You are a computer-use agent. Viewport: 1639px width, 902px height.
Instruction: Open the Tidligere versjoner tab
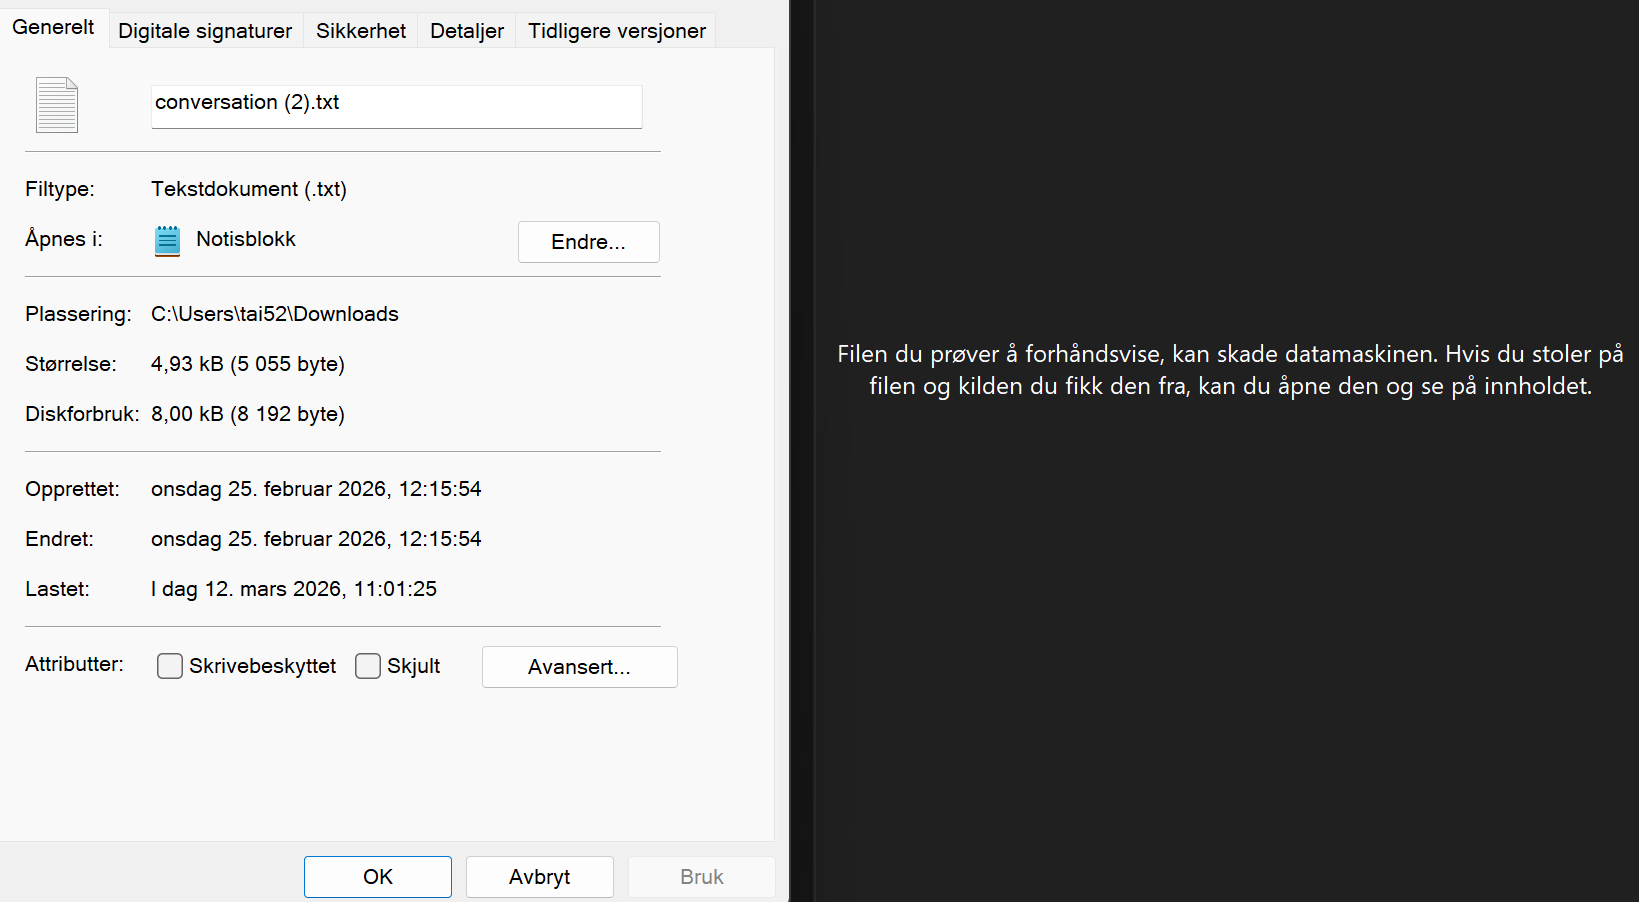[617, 31]
